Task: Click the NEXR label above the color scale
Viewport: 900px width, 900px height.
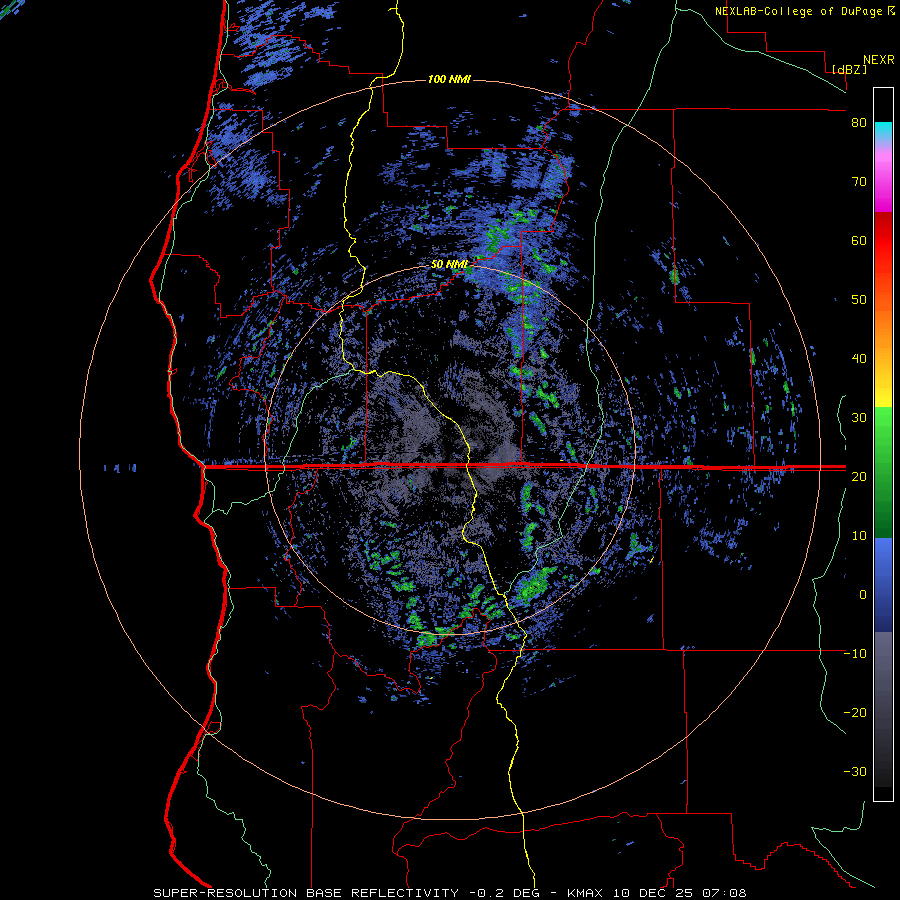Action: (x=879, y=60)
